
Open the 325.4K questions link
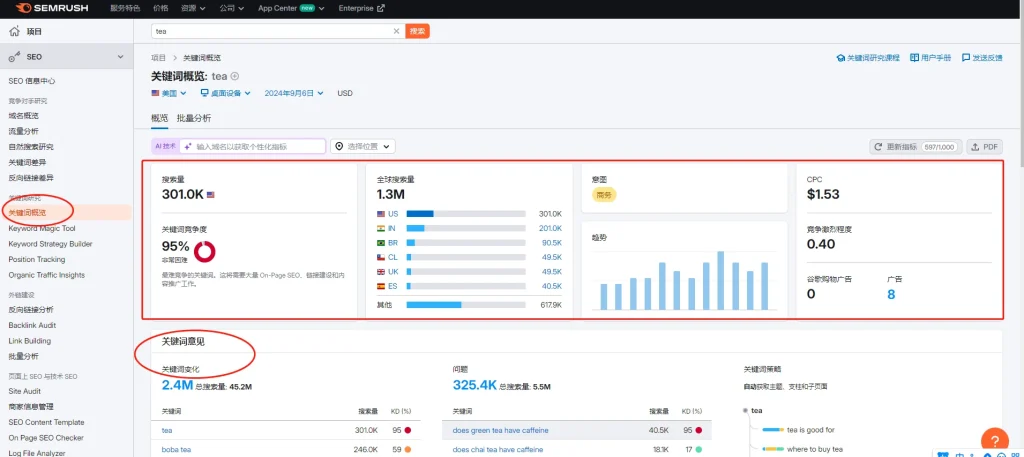coord(475,385)
